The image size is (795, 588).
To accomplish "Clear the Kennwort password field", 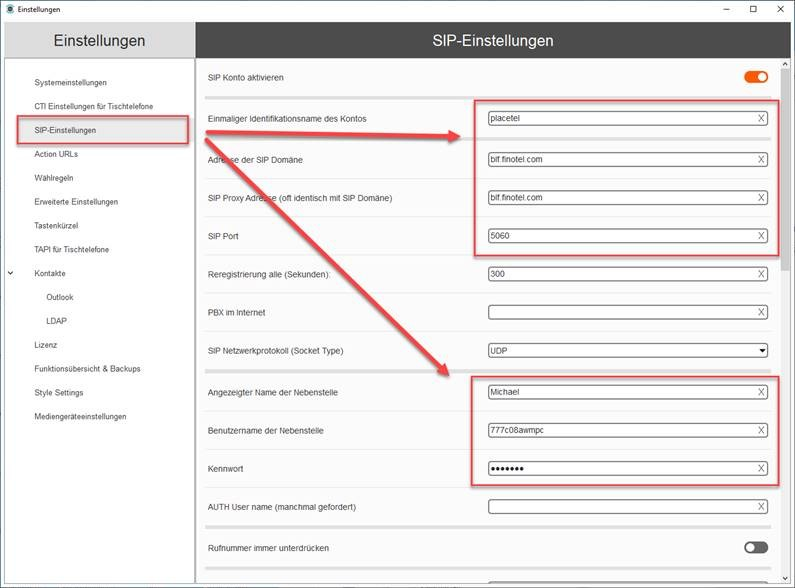I will 761,468.
